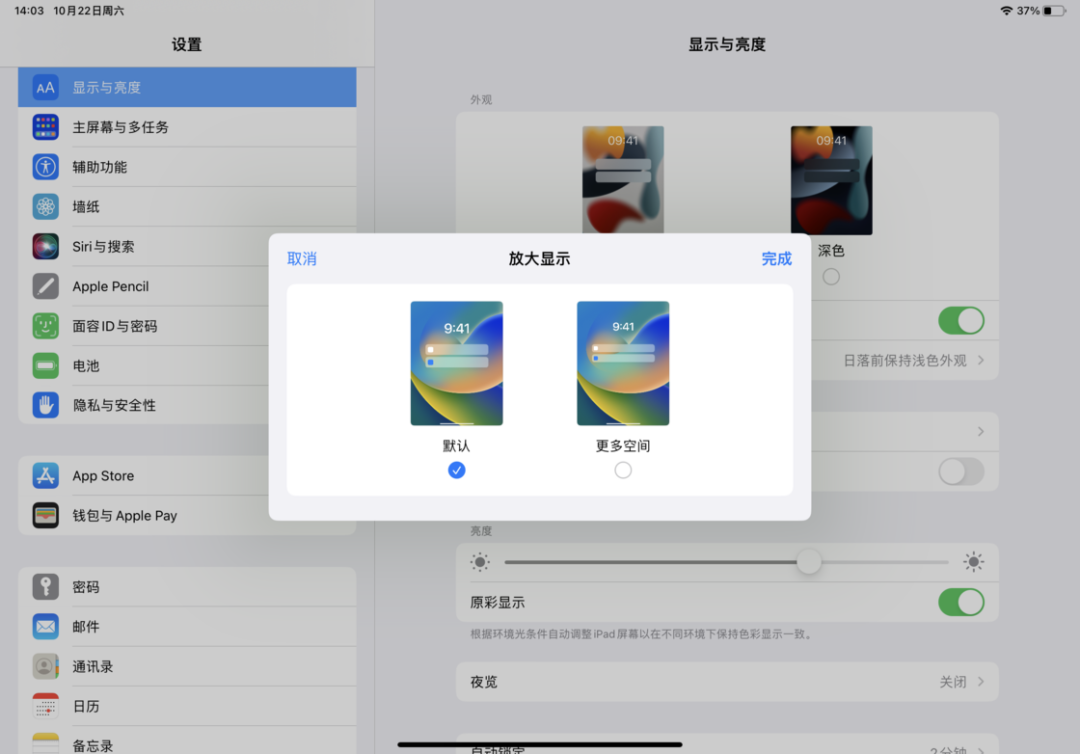Click the Display & Brightness AA icon

[x=45, y=87]
